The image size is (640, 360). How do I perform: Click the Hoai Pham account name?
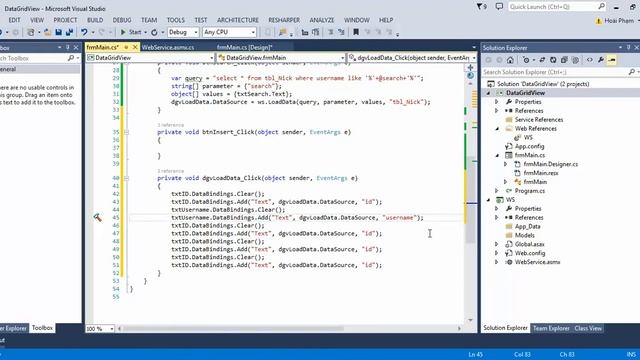click(619, 20)
